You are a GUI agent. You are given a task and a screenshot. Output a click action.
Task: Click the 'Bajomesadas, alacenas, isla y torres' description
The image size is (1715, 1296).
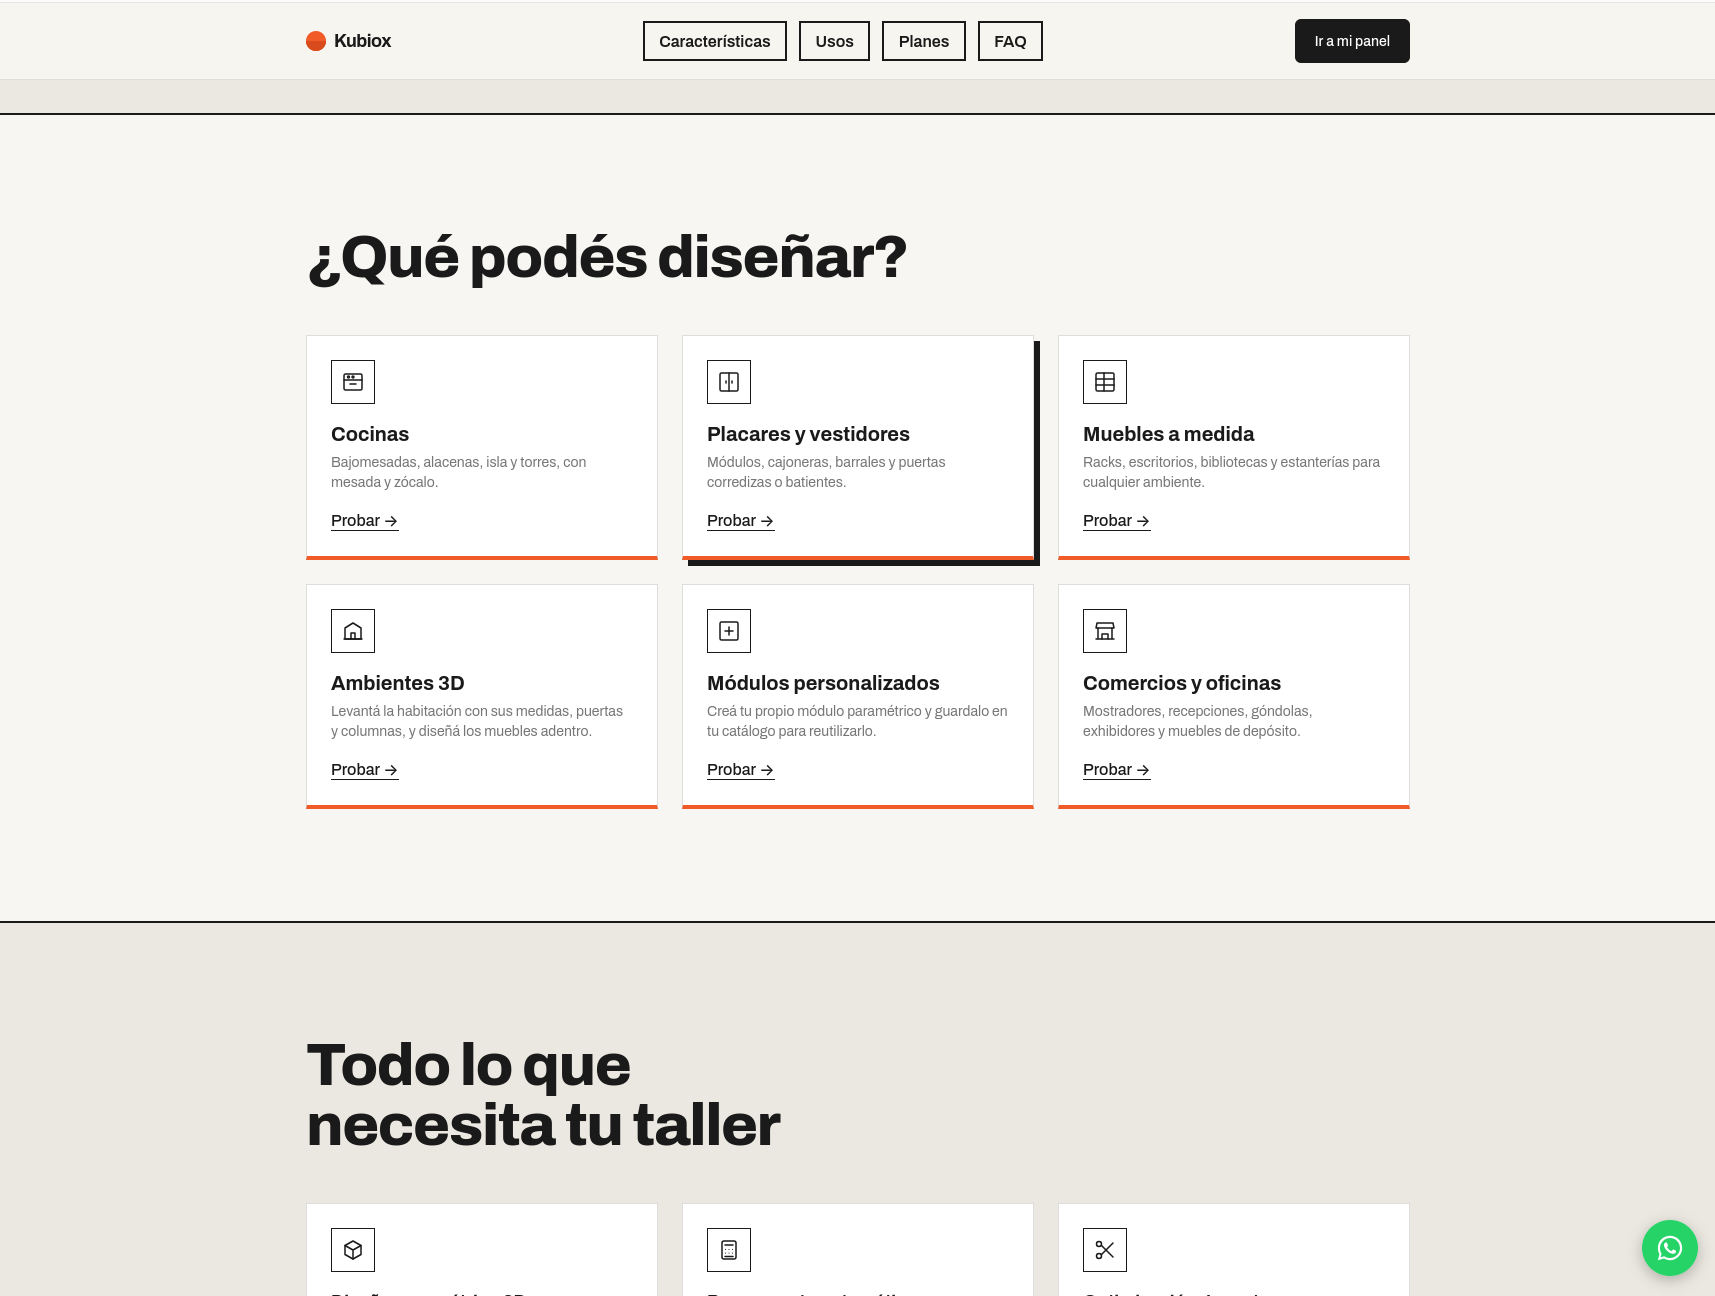pos(458,472)
